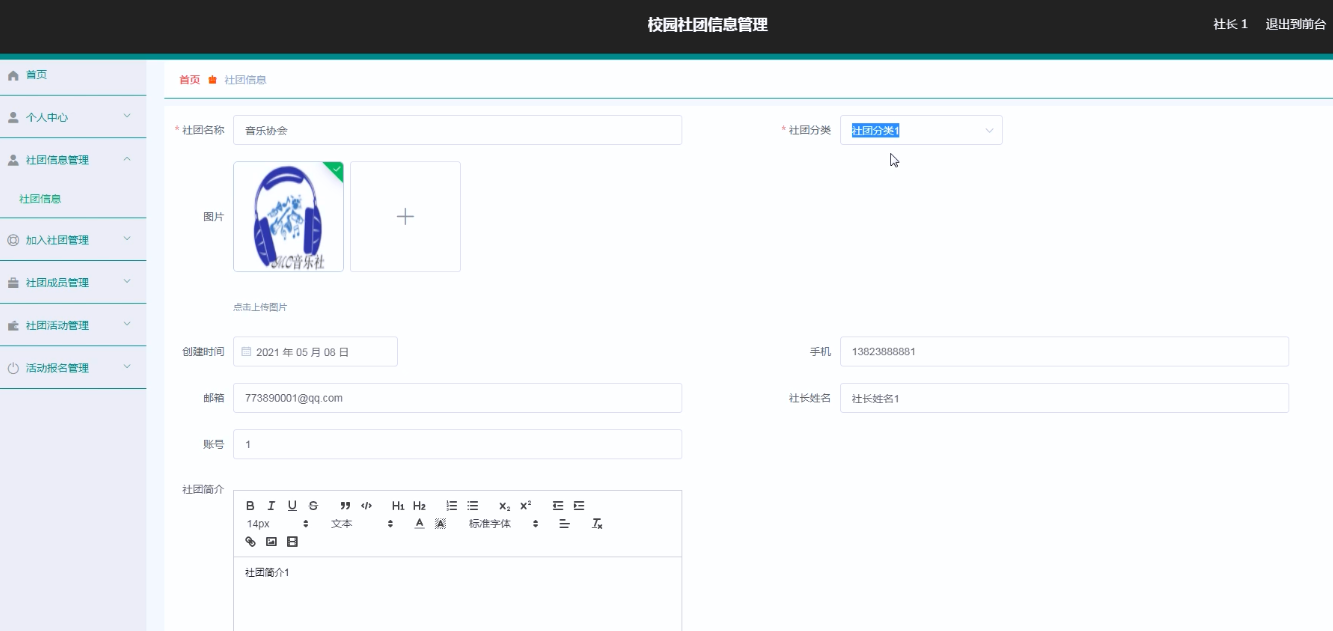
Task: Focus the 手机 phone input field
Action: click(1064, 352)
